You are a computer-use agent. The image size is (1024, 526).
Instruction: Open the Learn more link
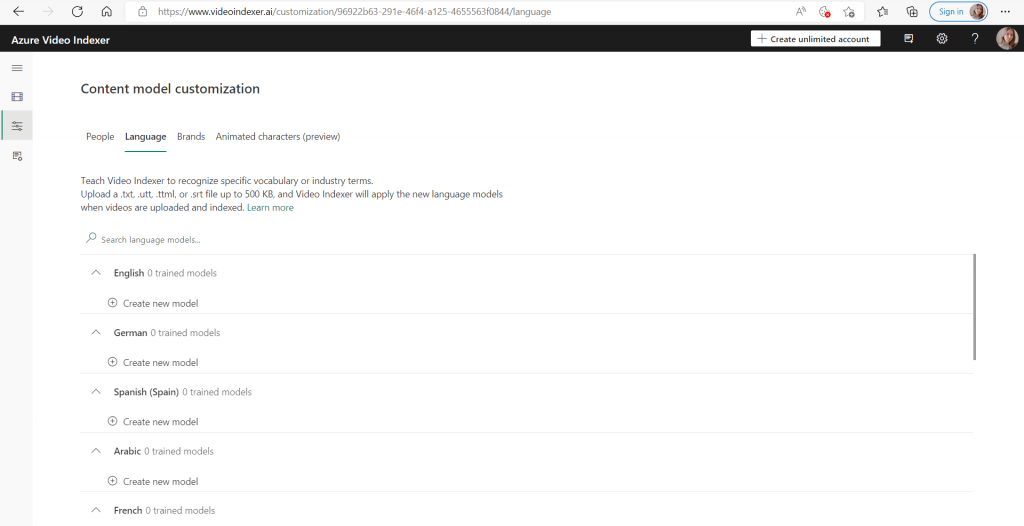[270, 208]
